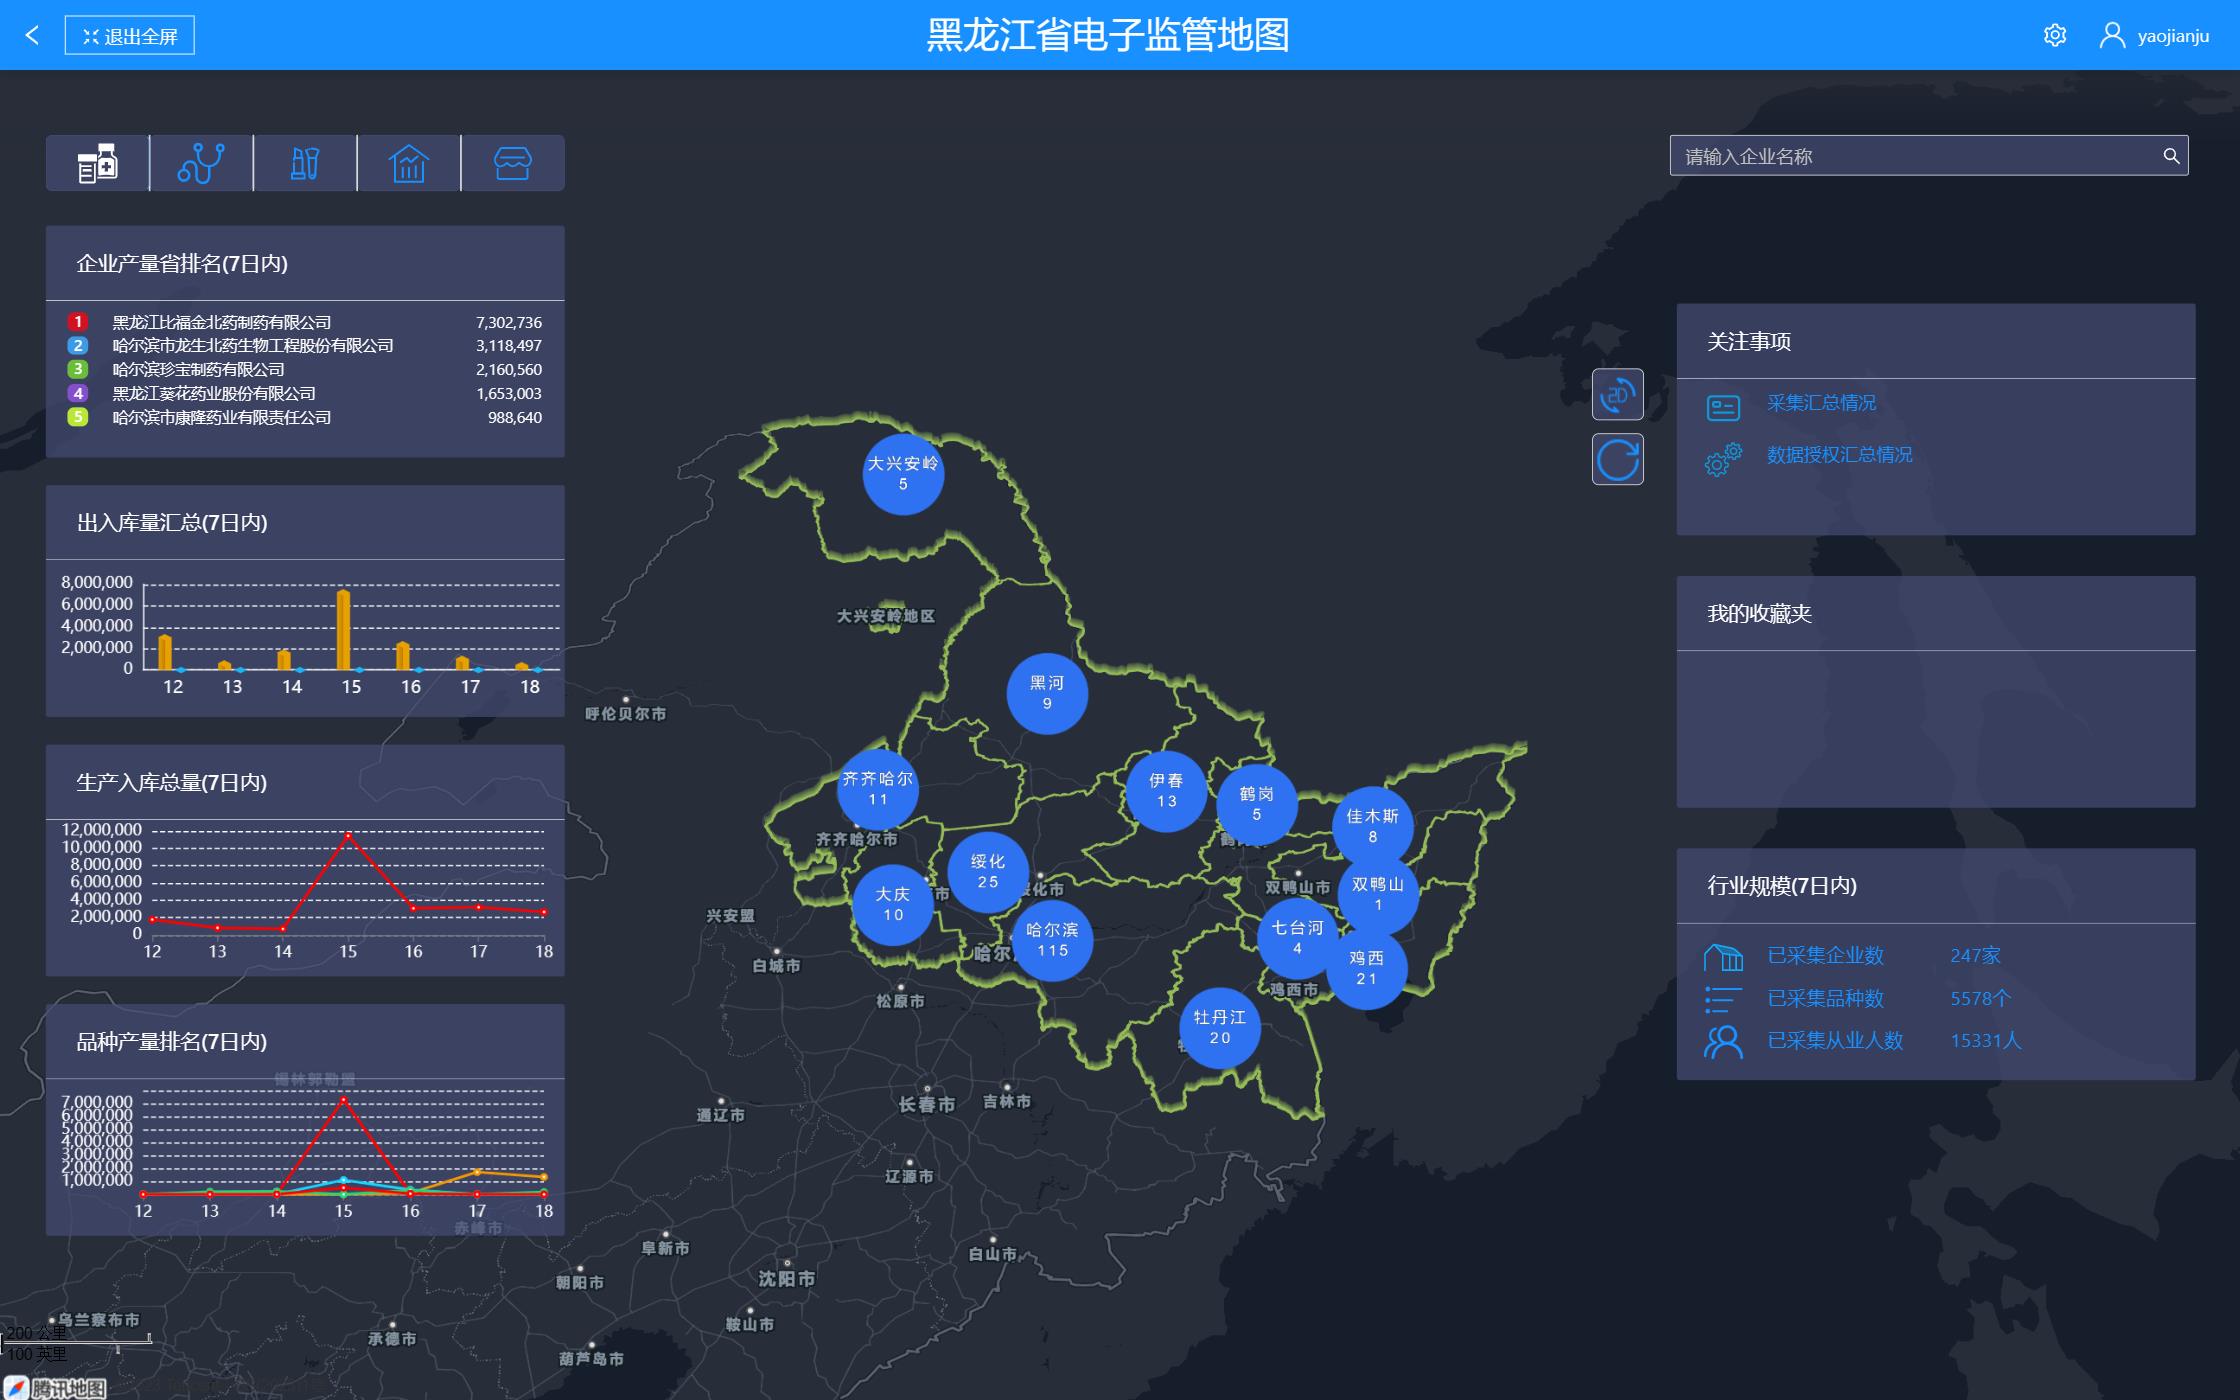Click the 大兴安岭 5 map cluster

click(903, 474)
